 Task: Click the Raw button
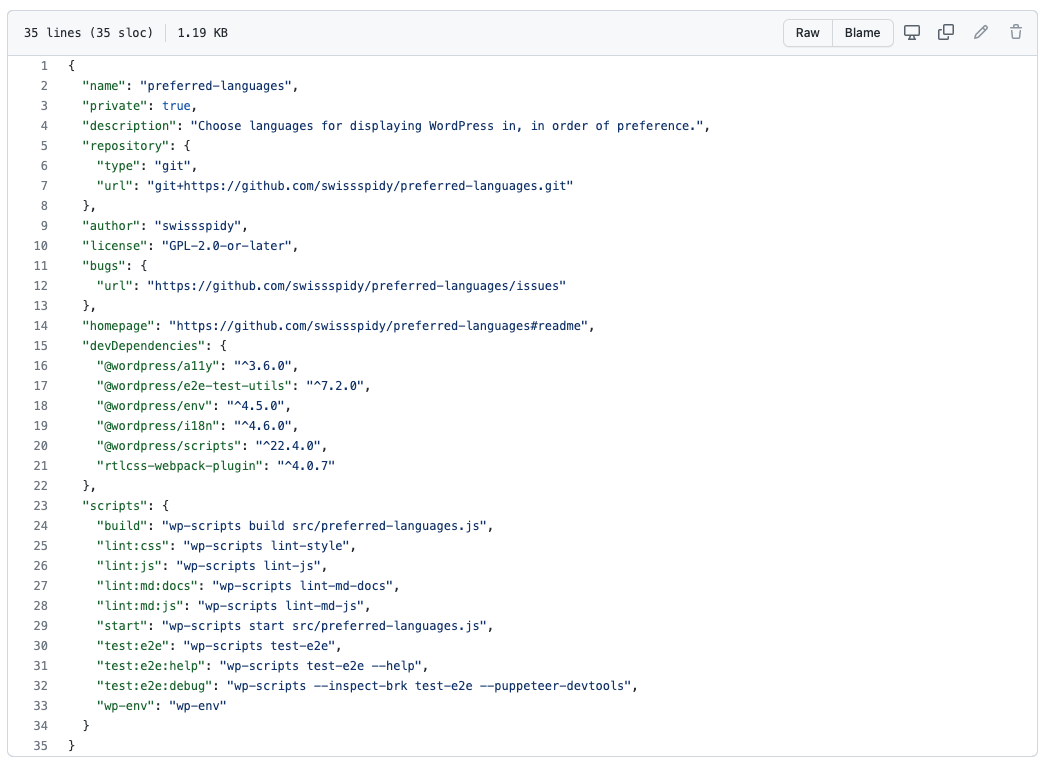pyautogui.click(x=807, y=32)
